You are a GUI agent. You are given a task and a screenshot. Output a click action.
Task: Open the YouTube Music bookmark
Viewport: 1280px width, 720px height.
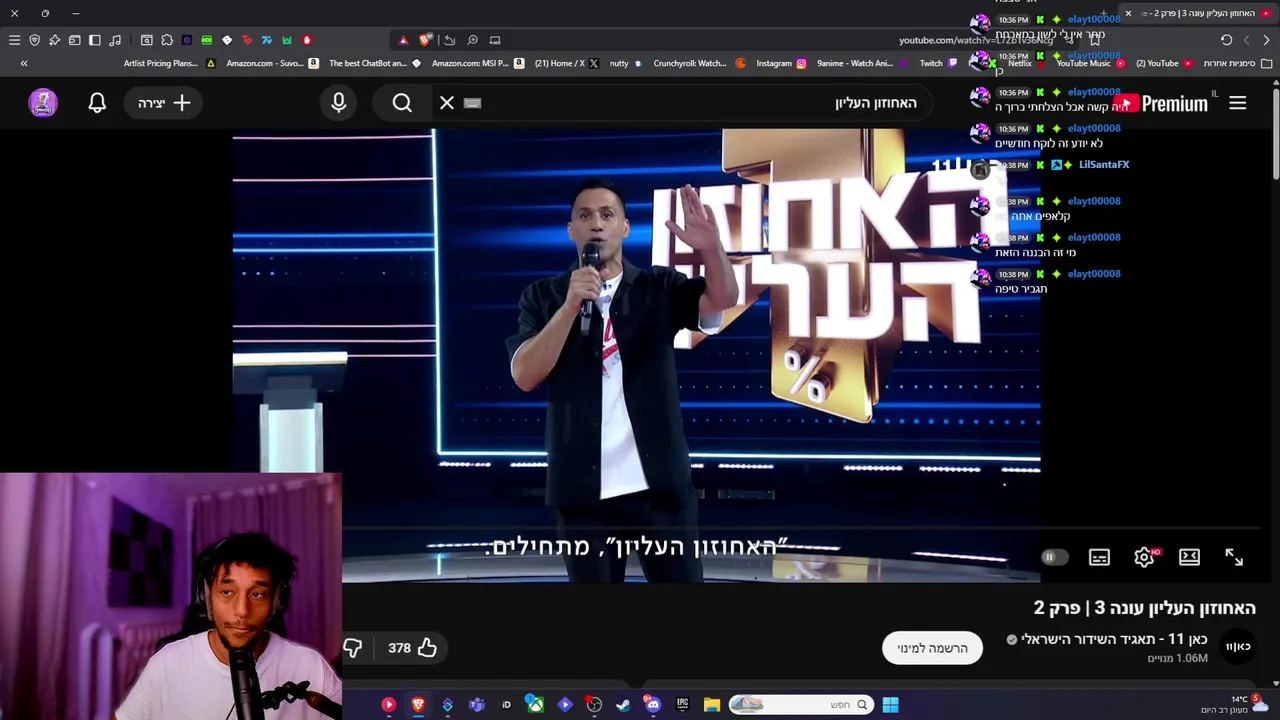(x=1090, y=63)
